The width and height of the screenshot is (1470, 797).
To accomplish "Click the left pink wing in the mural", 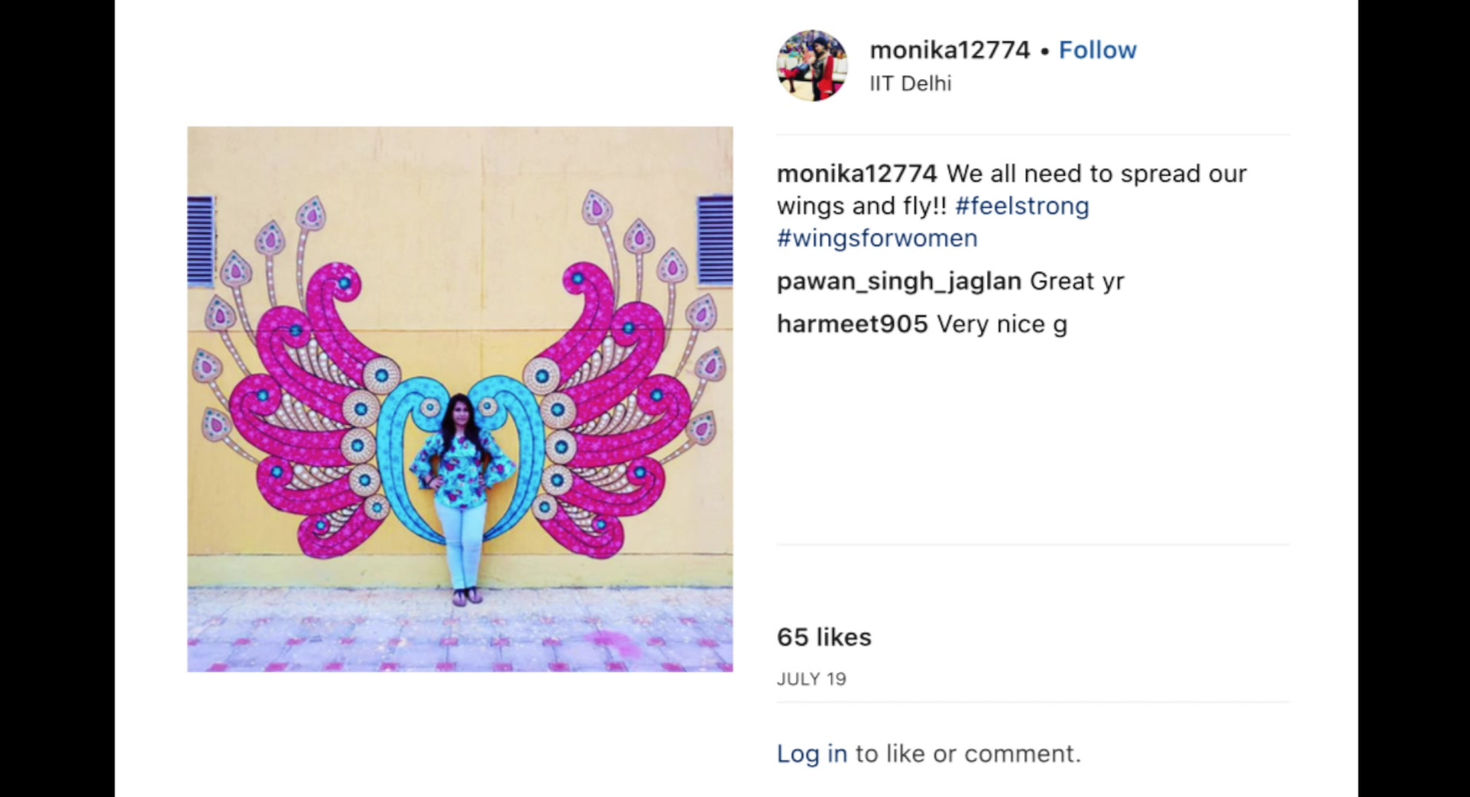I will tap(300, 400).
